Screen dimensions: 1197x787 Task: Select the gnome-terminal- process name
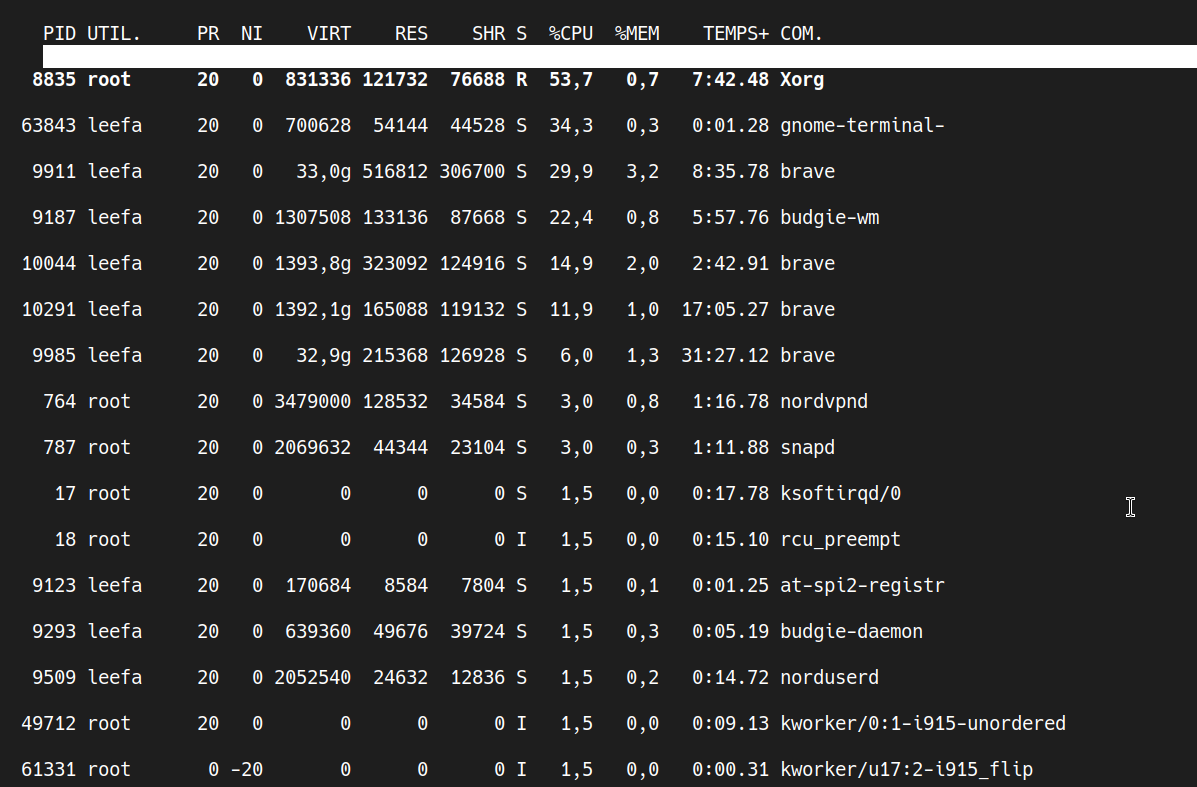[x=862, y=126]
